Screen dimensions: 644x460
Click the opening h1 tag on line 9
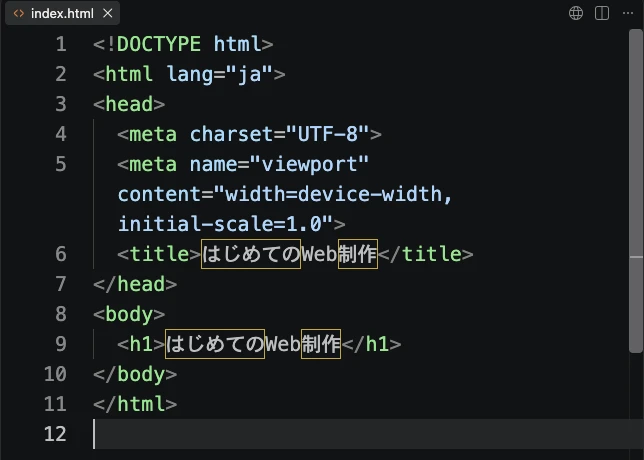click(x=141, y=344)
